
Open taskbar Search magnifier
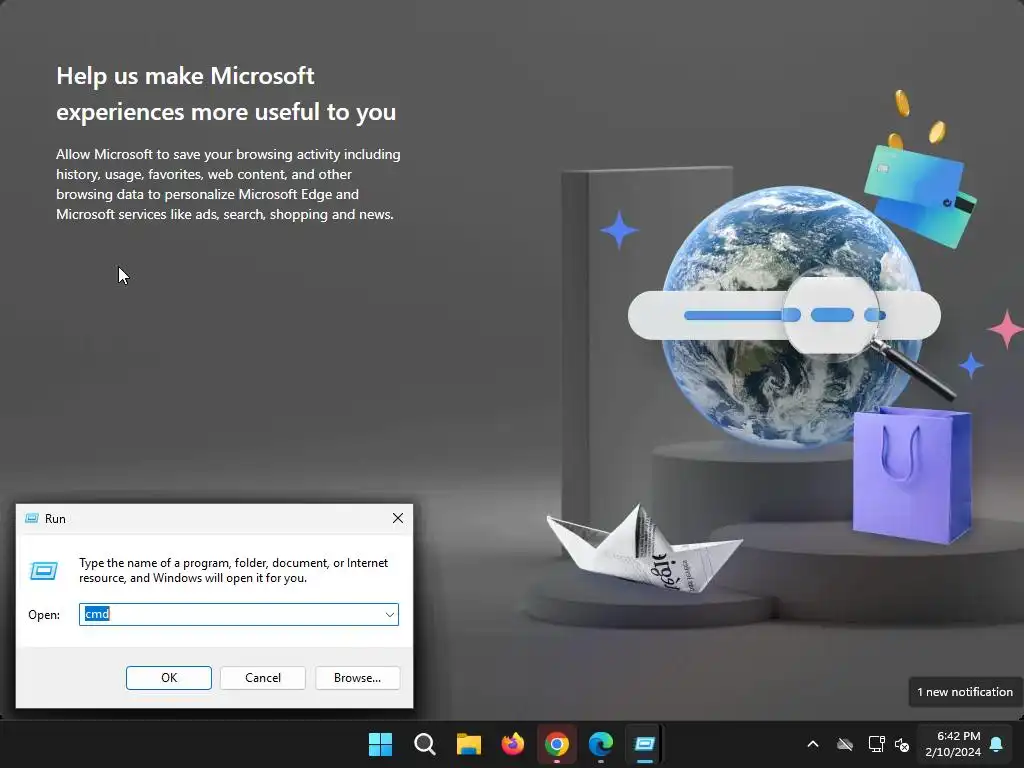coord(424,744)
